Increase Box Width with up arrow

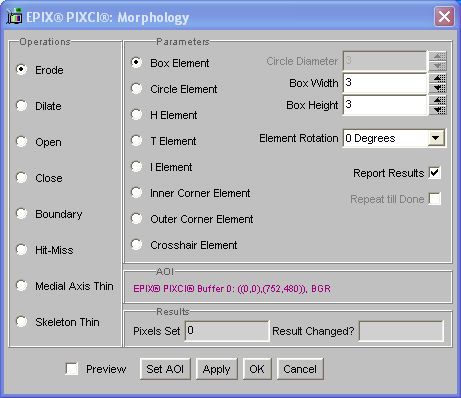point(438,78)
